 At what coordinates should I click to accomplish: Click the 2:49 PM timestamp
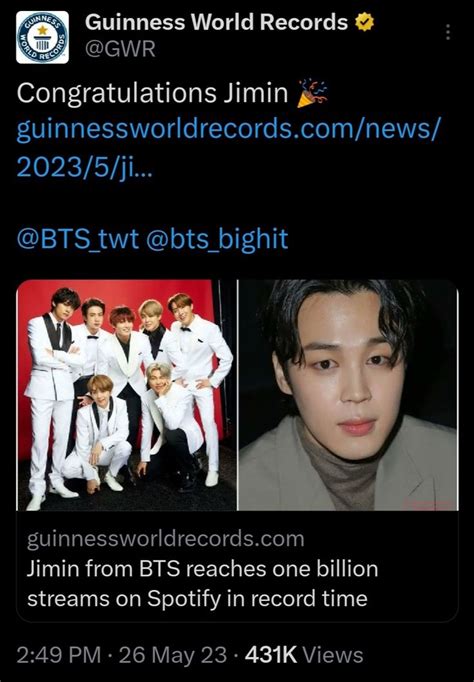59,655
